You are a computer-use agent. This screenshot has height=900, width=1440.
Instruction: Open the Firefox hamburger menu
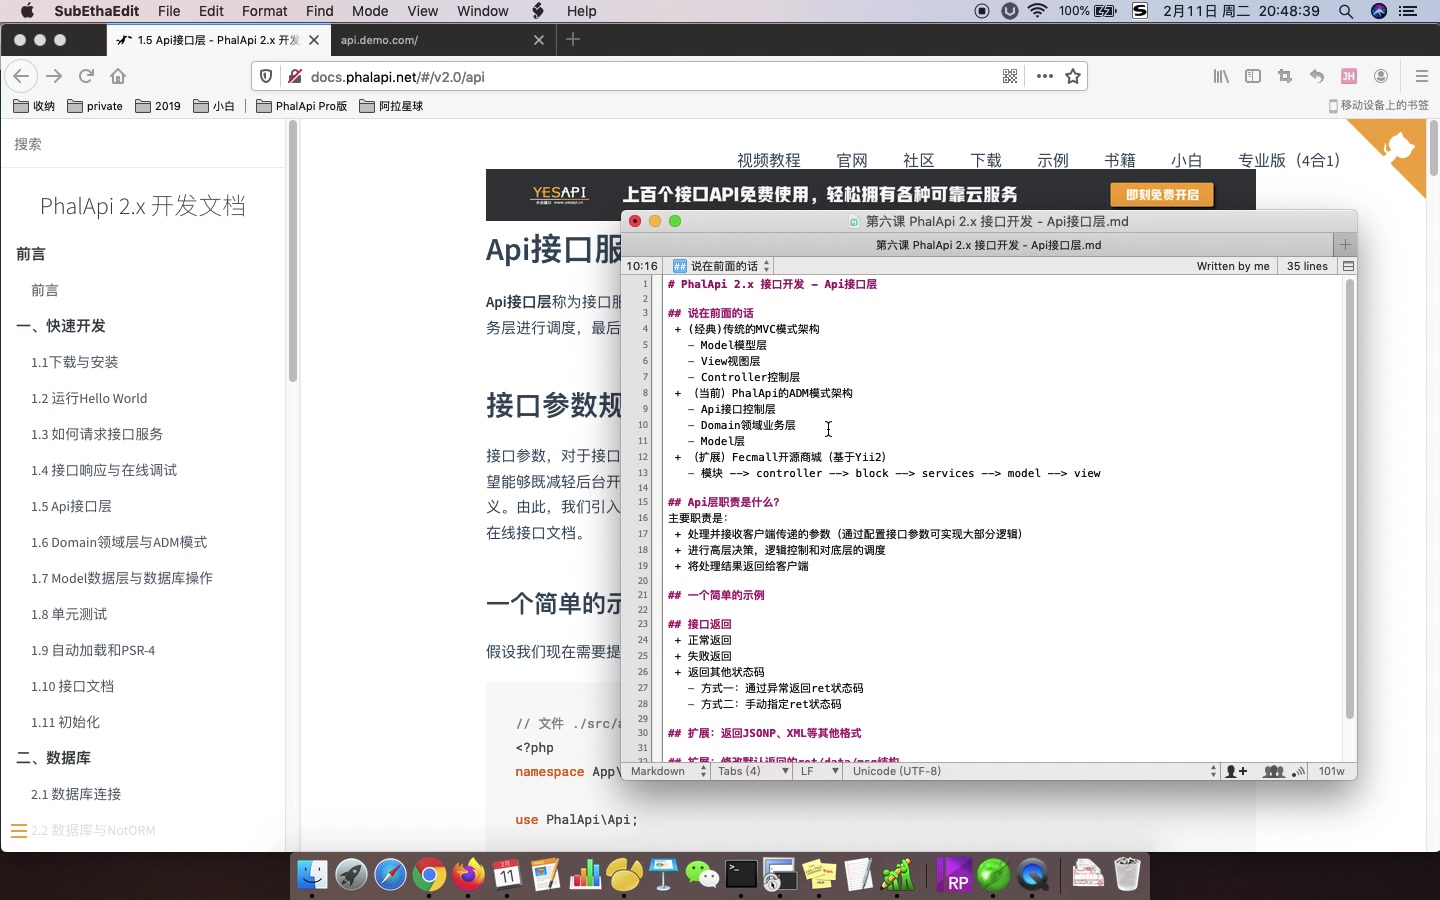[1421, 76]
